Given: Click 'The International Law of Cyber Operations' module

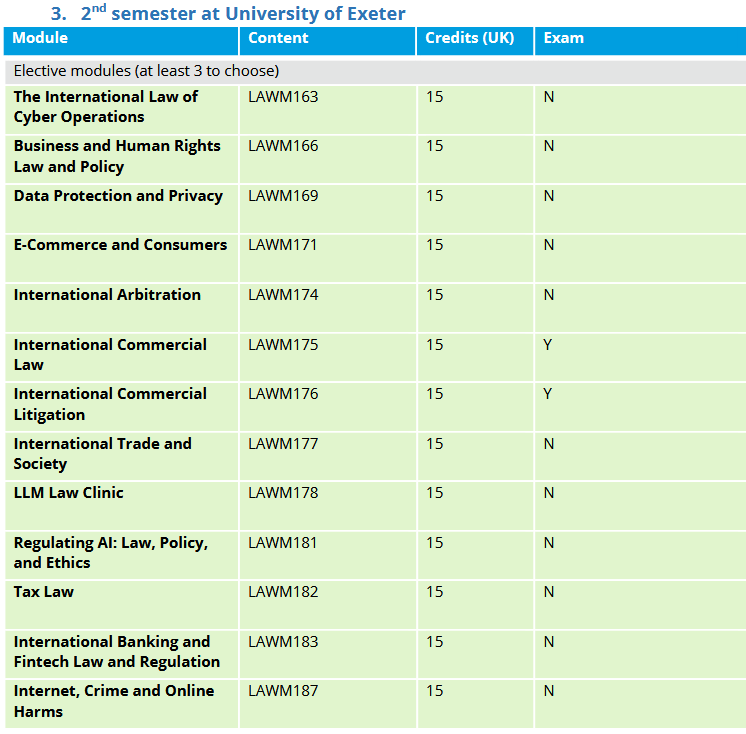Looking at the screenshot, I should (106, 107).
